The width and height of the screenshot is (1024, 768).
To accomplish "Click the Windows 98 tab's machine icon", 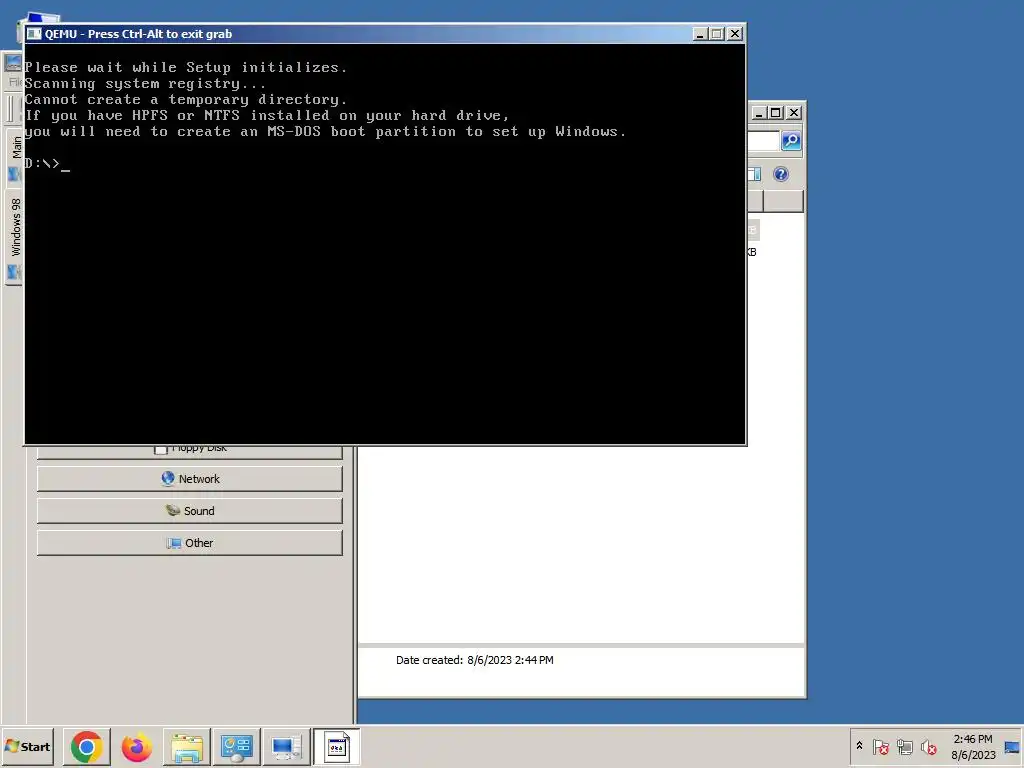I will click(14, 272).
